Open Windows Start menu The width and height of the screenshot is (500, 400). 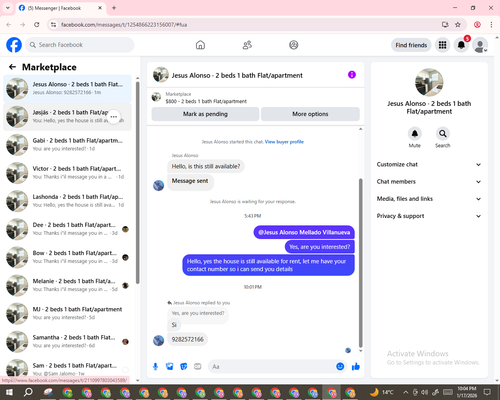[9, 392]
